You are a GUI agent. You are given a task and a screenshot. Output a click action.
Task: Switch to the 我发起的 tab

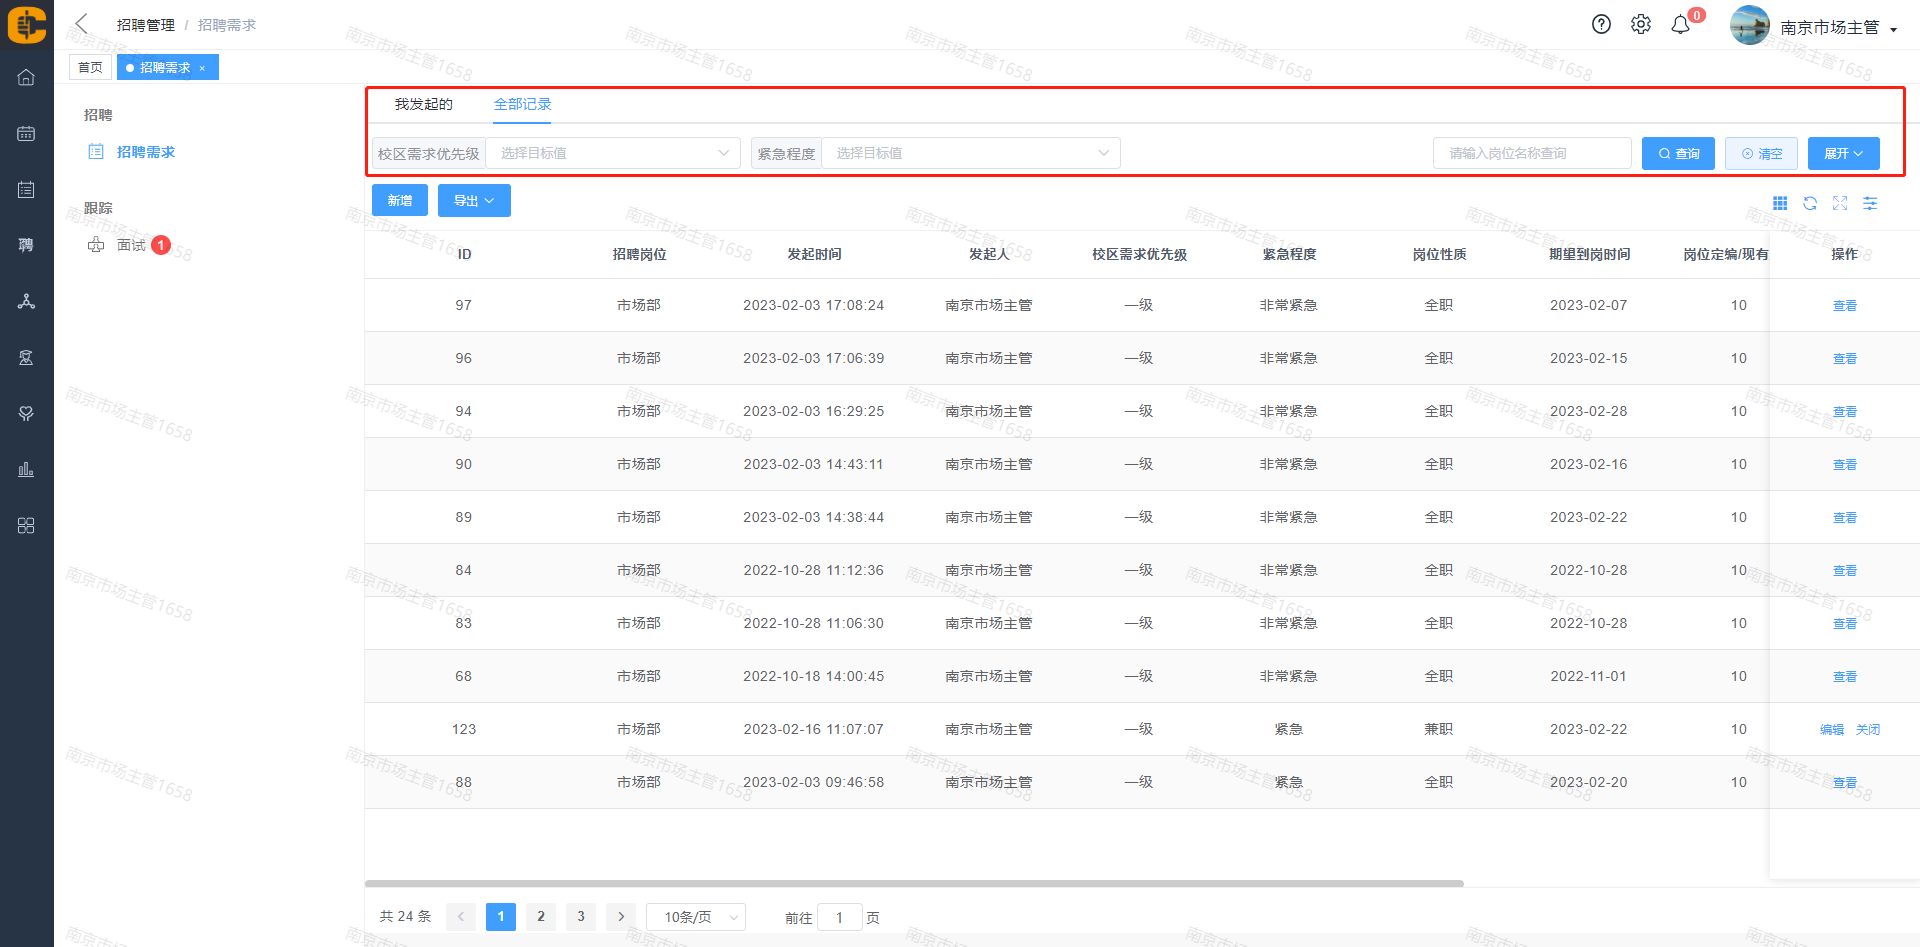click(423, 105)
